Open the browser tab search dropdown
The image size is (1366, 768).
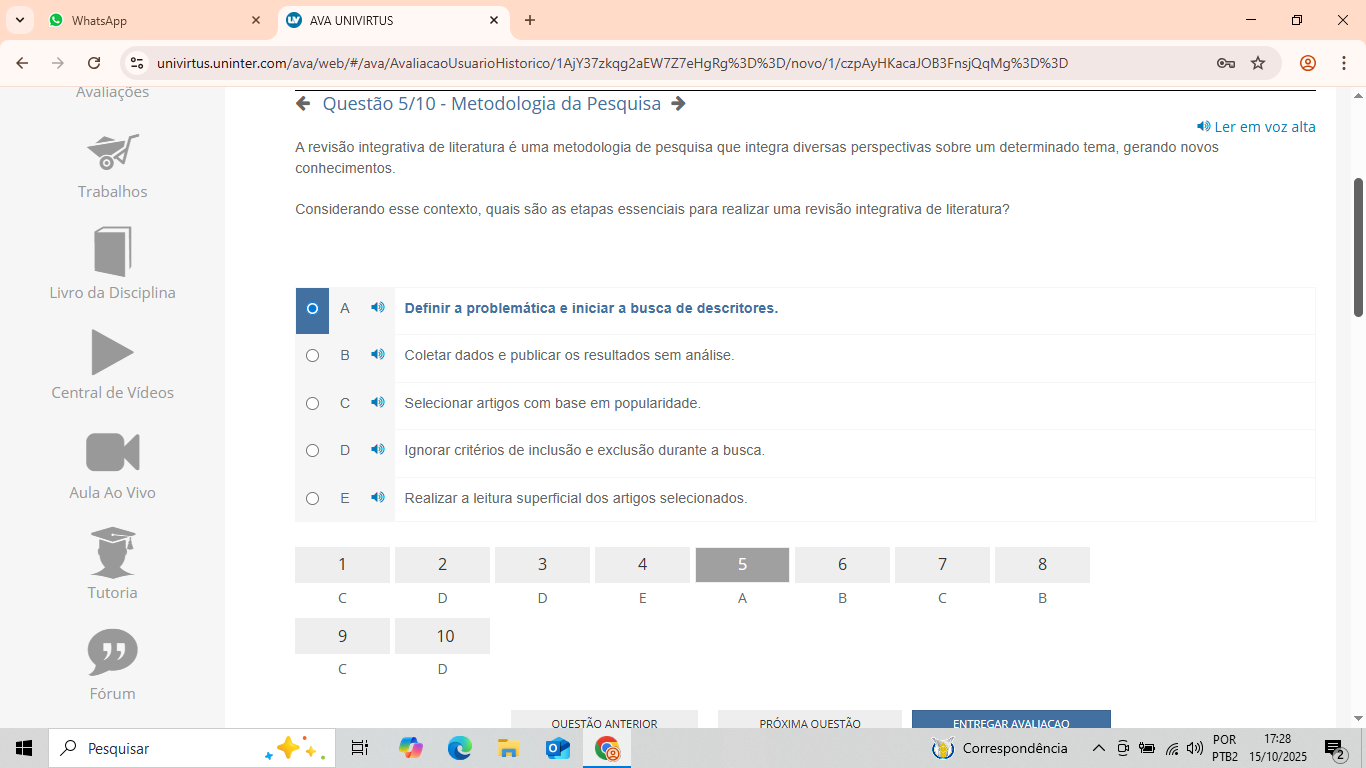pos(20,20)
